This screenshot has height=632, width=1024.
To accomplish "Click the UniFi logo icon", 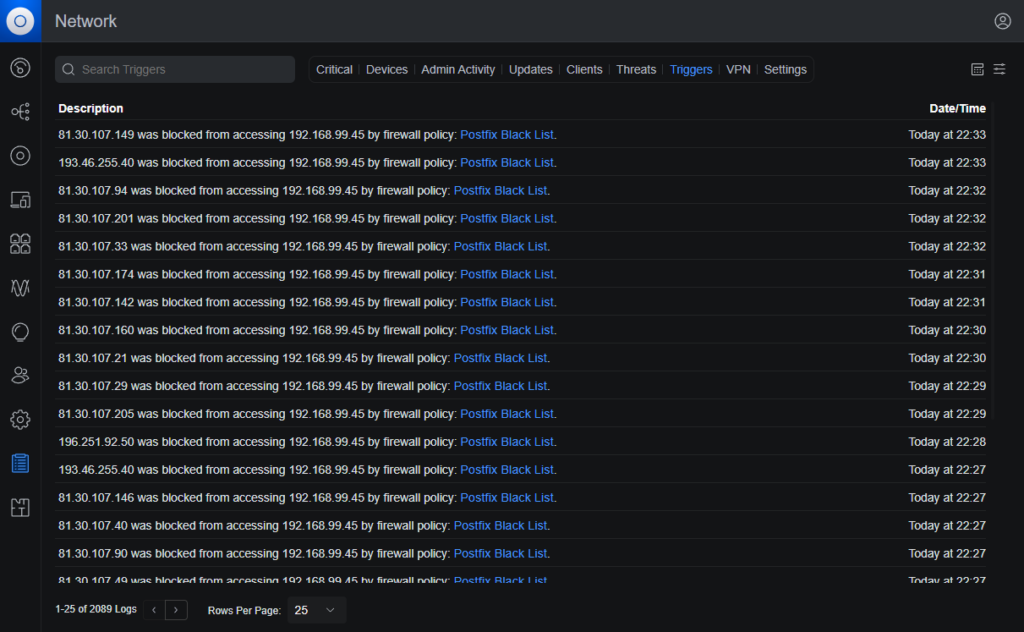I will pyautogui.click(x=20, y=21).
